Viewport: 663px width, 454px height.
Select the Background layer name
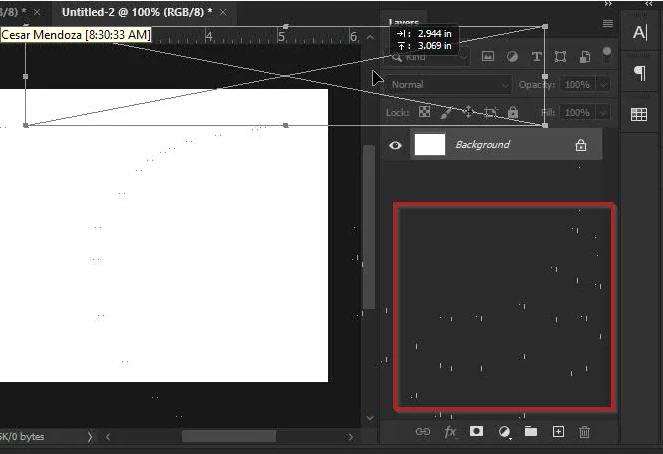482,145
